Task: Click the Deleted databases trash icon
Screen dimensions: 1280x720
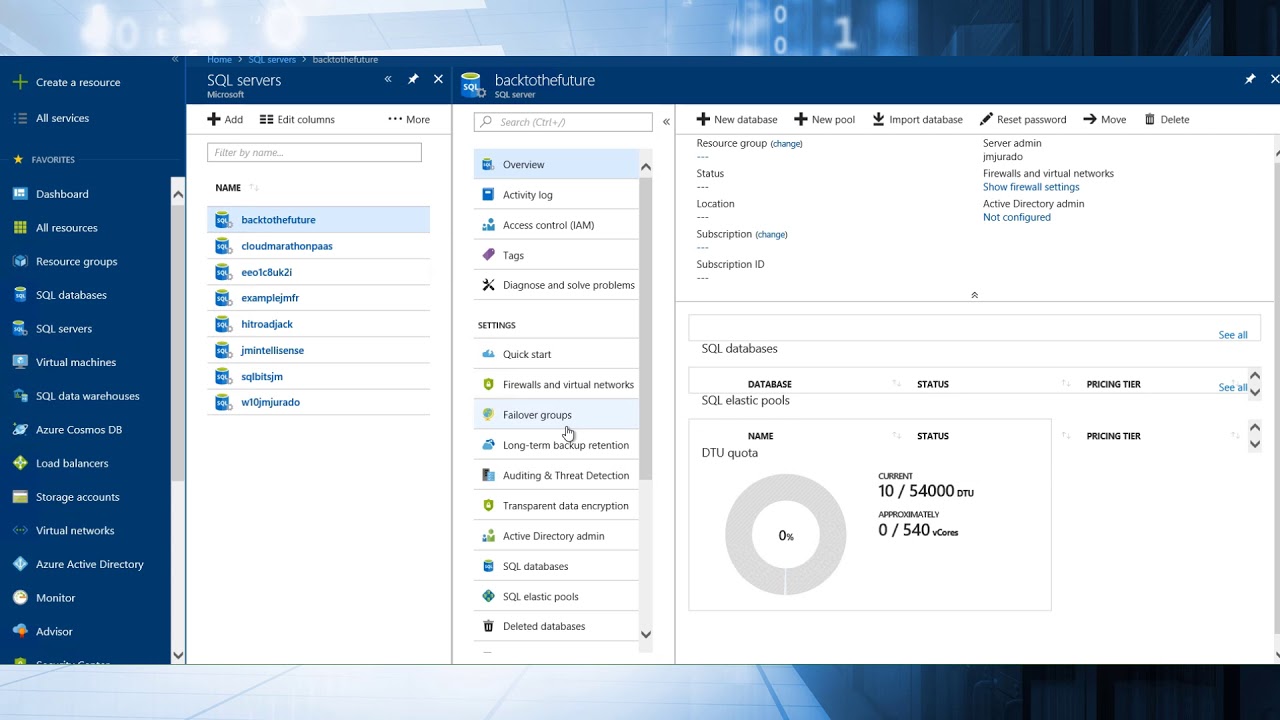Action: [488, 626]
